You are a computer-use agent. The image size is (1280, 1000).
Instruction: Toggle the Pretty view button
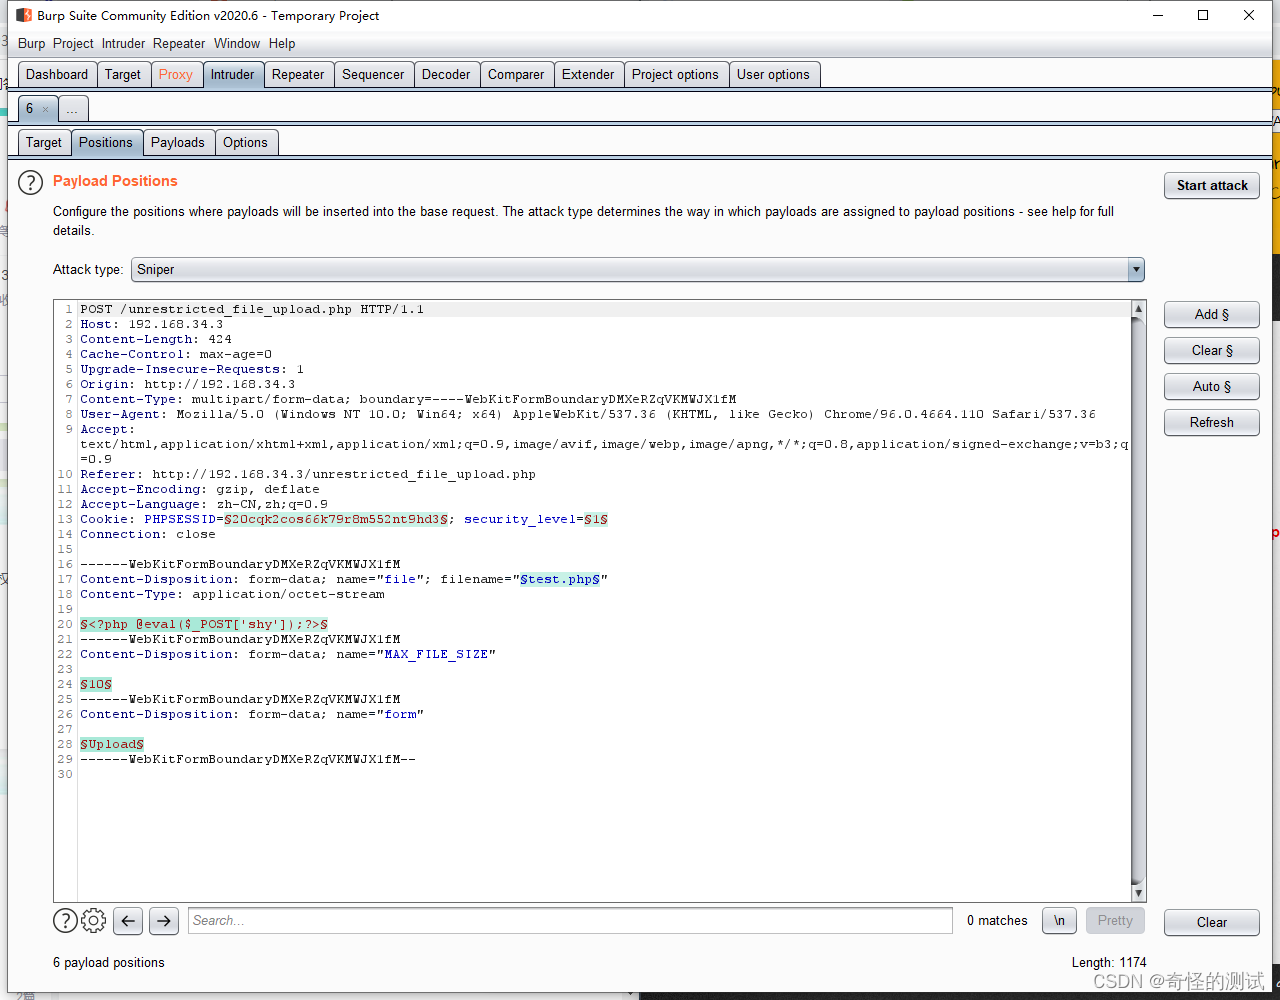pos(1115,921)
